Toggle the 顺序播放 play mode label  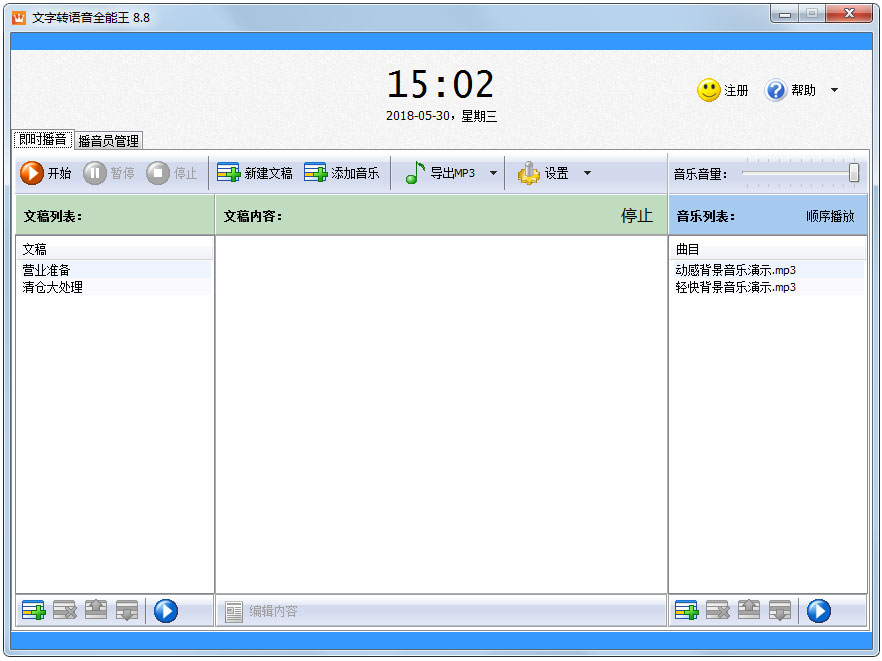coord(830,217)
